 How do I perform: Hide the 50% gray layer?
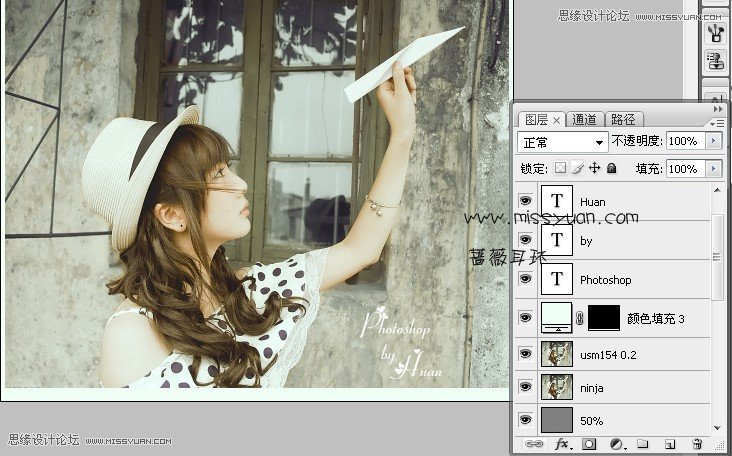click(525, 420)
